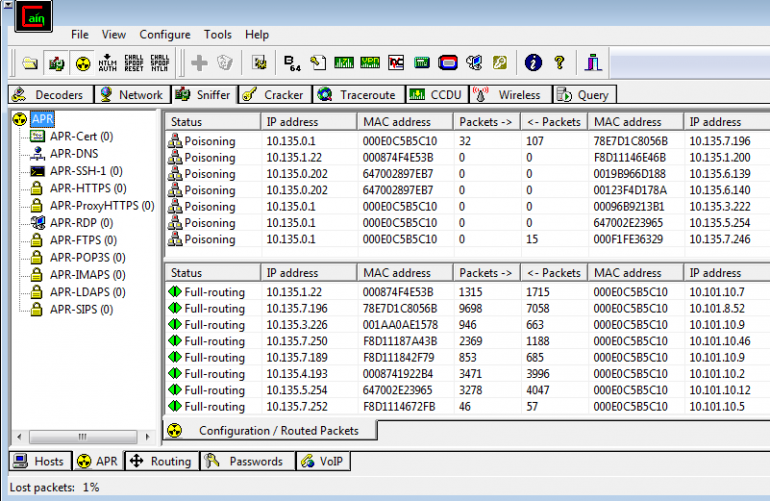Select Full-routing row for 10.135.4.193

coord(467,374)
